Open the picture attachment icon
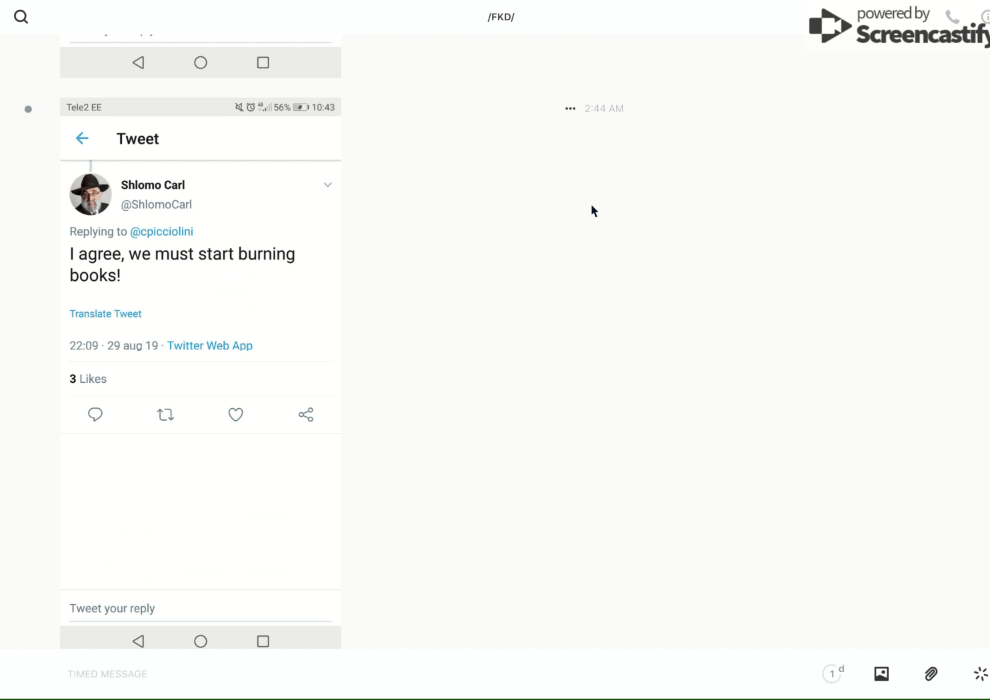The image size is (990, 700). pos(881,674)
